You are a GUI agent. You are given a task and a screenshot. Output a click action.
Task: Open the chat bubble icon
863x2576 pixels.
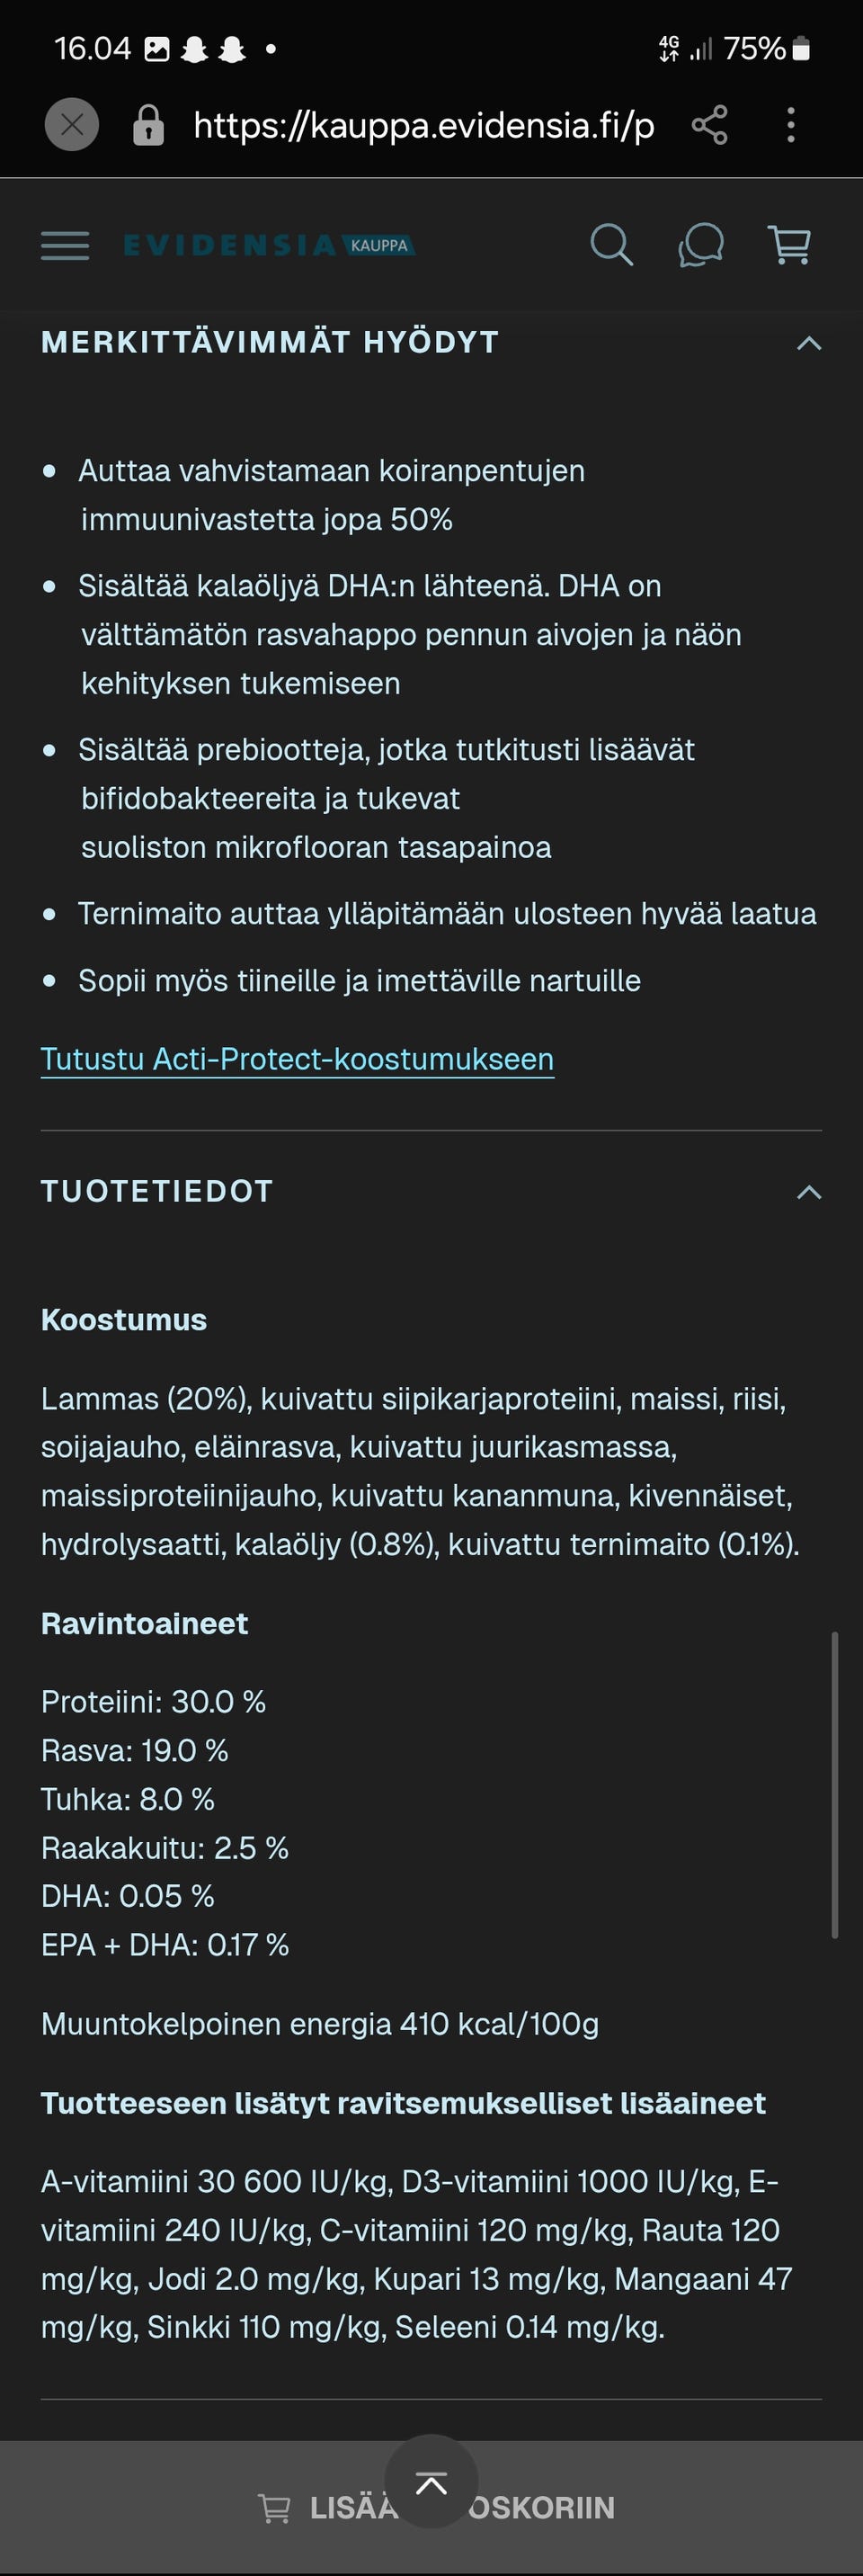(701, 245)
